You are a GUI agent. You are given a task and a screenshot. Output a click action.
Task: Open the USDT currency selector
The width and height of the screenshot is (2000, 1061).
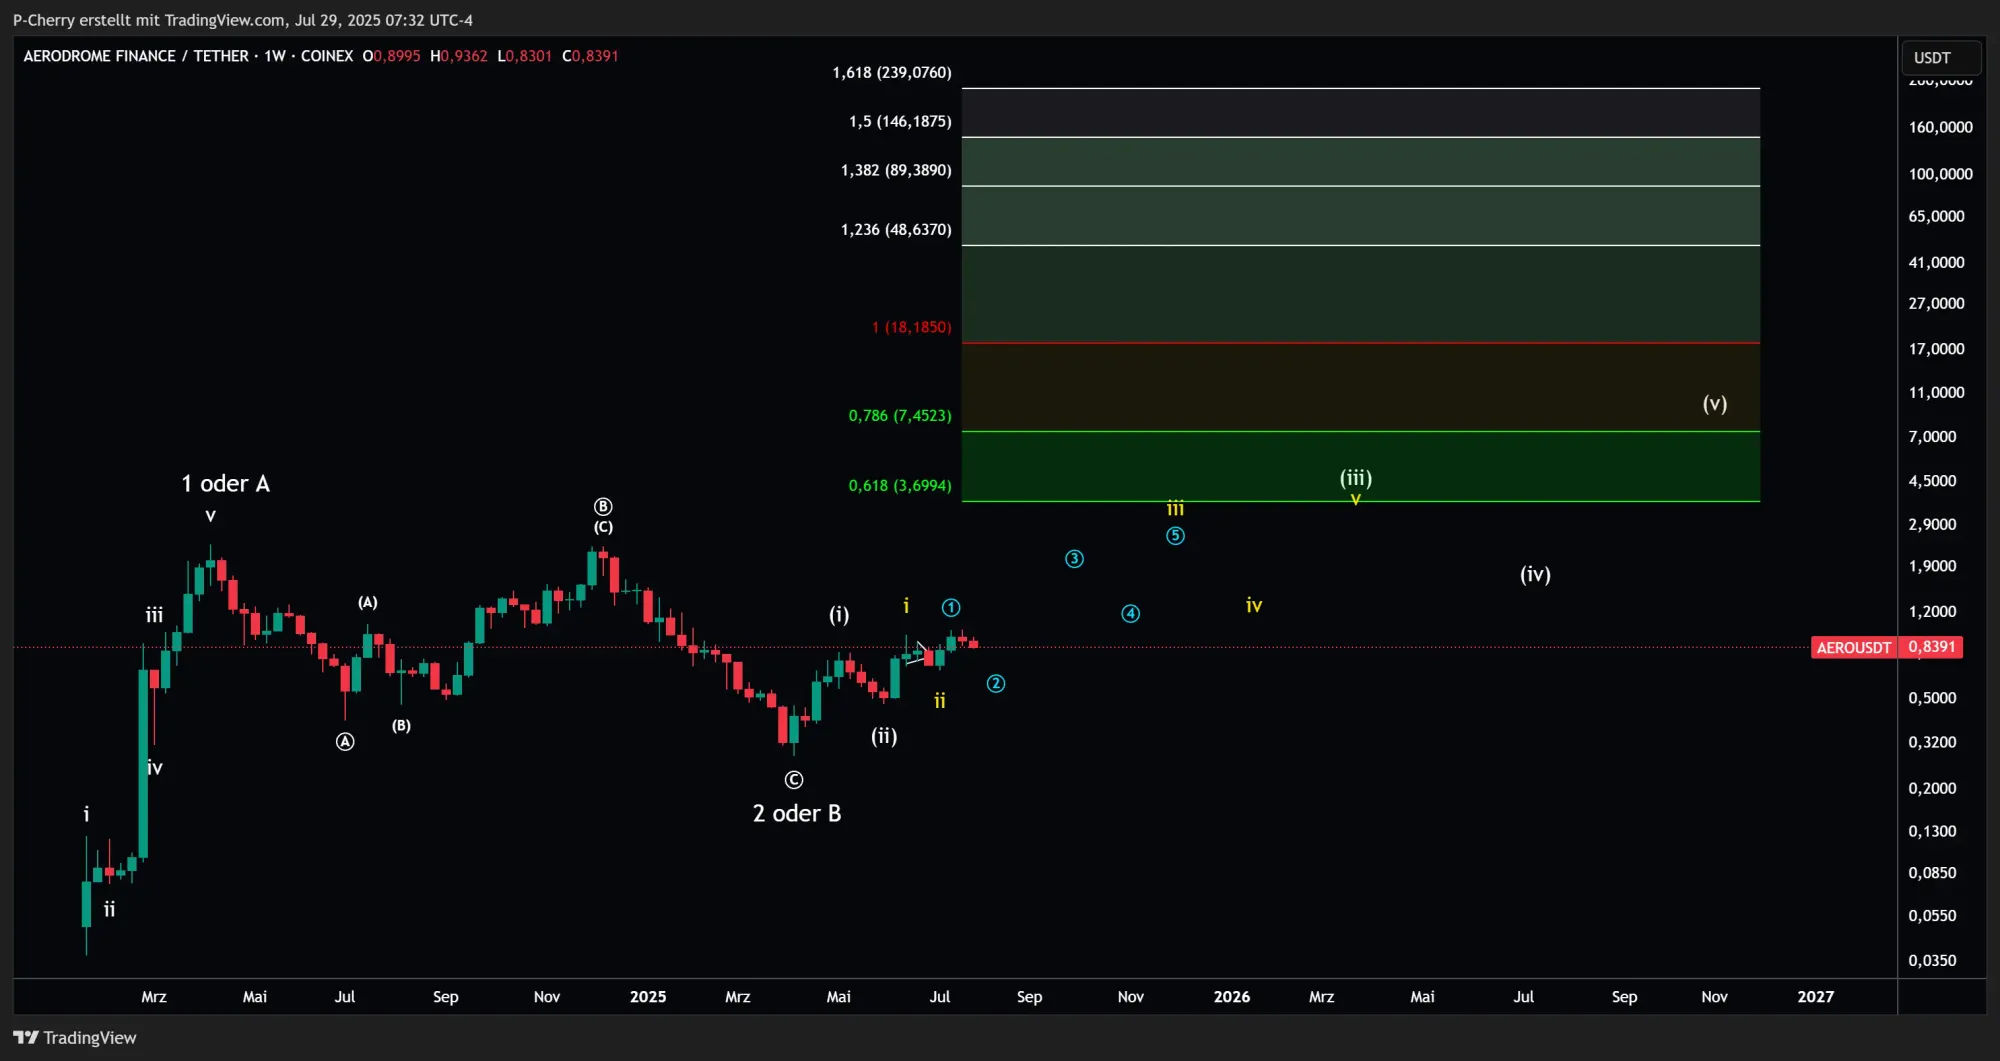tap(1939, 57)
